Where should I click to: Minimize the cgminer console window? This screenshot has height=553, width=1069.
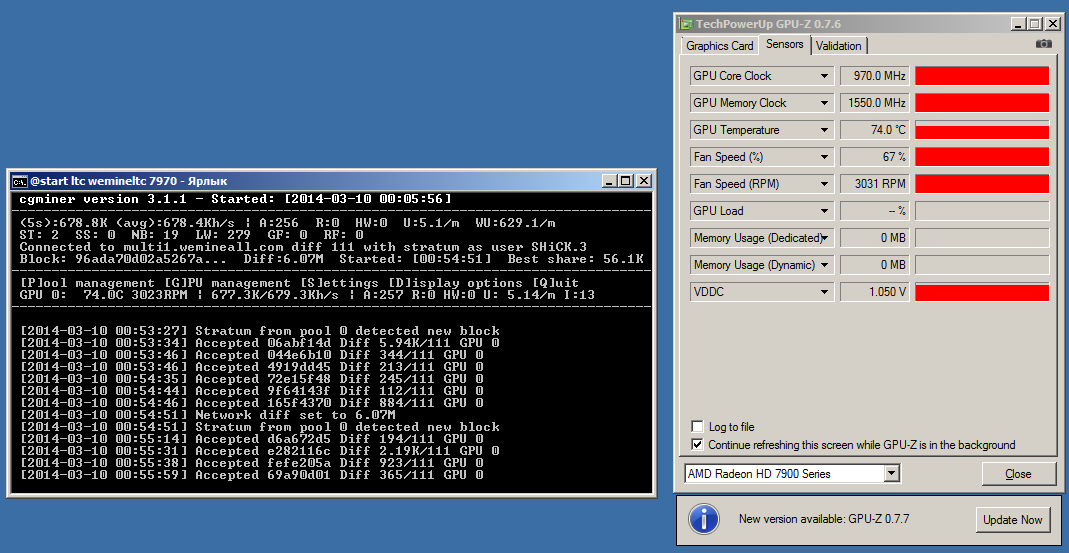pyautogui.click(x=609, y=181)
